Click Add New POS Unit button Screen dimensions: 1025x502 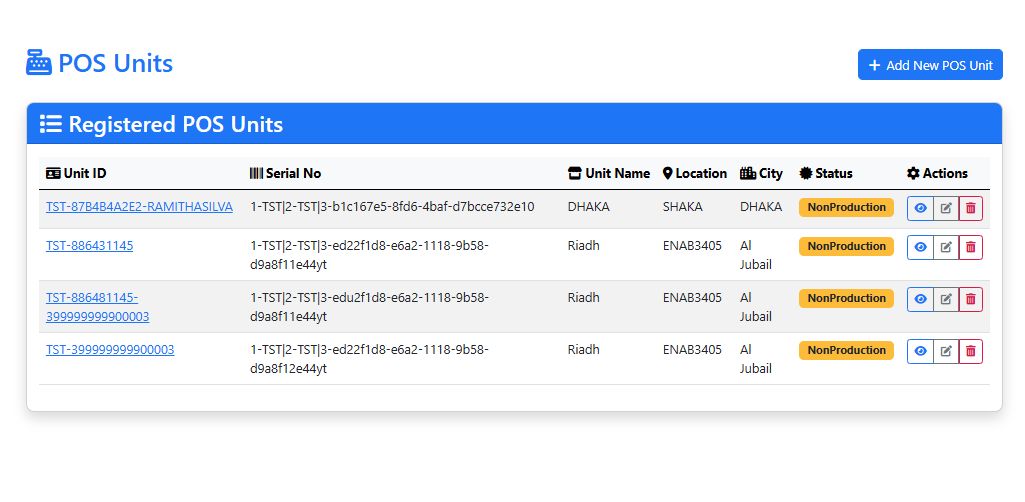point(930,65)
